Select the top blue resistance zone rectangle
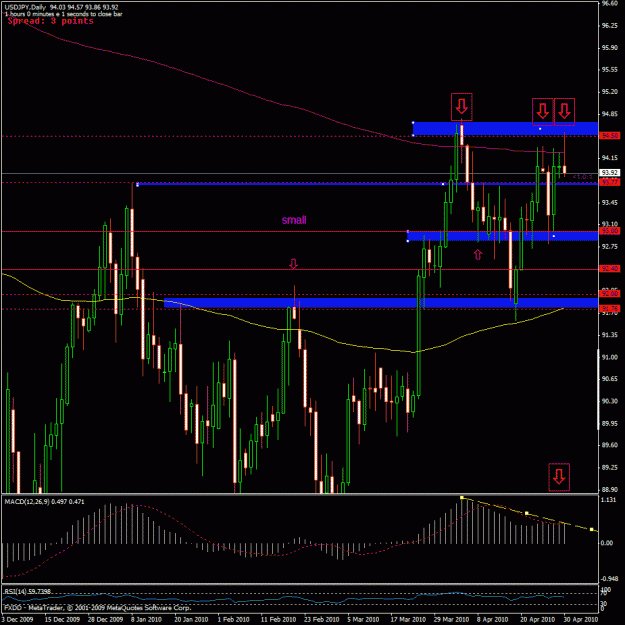This screenshot has width=625, height=625. click(505, 129)
